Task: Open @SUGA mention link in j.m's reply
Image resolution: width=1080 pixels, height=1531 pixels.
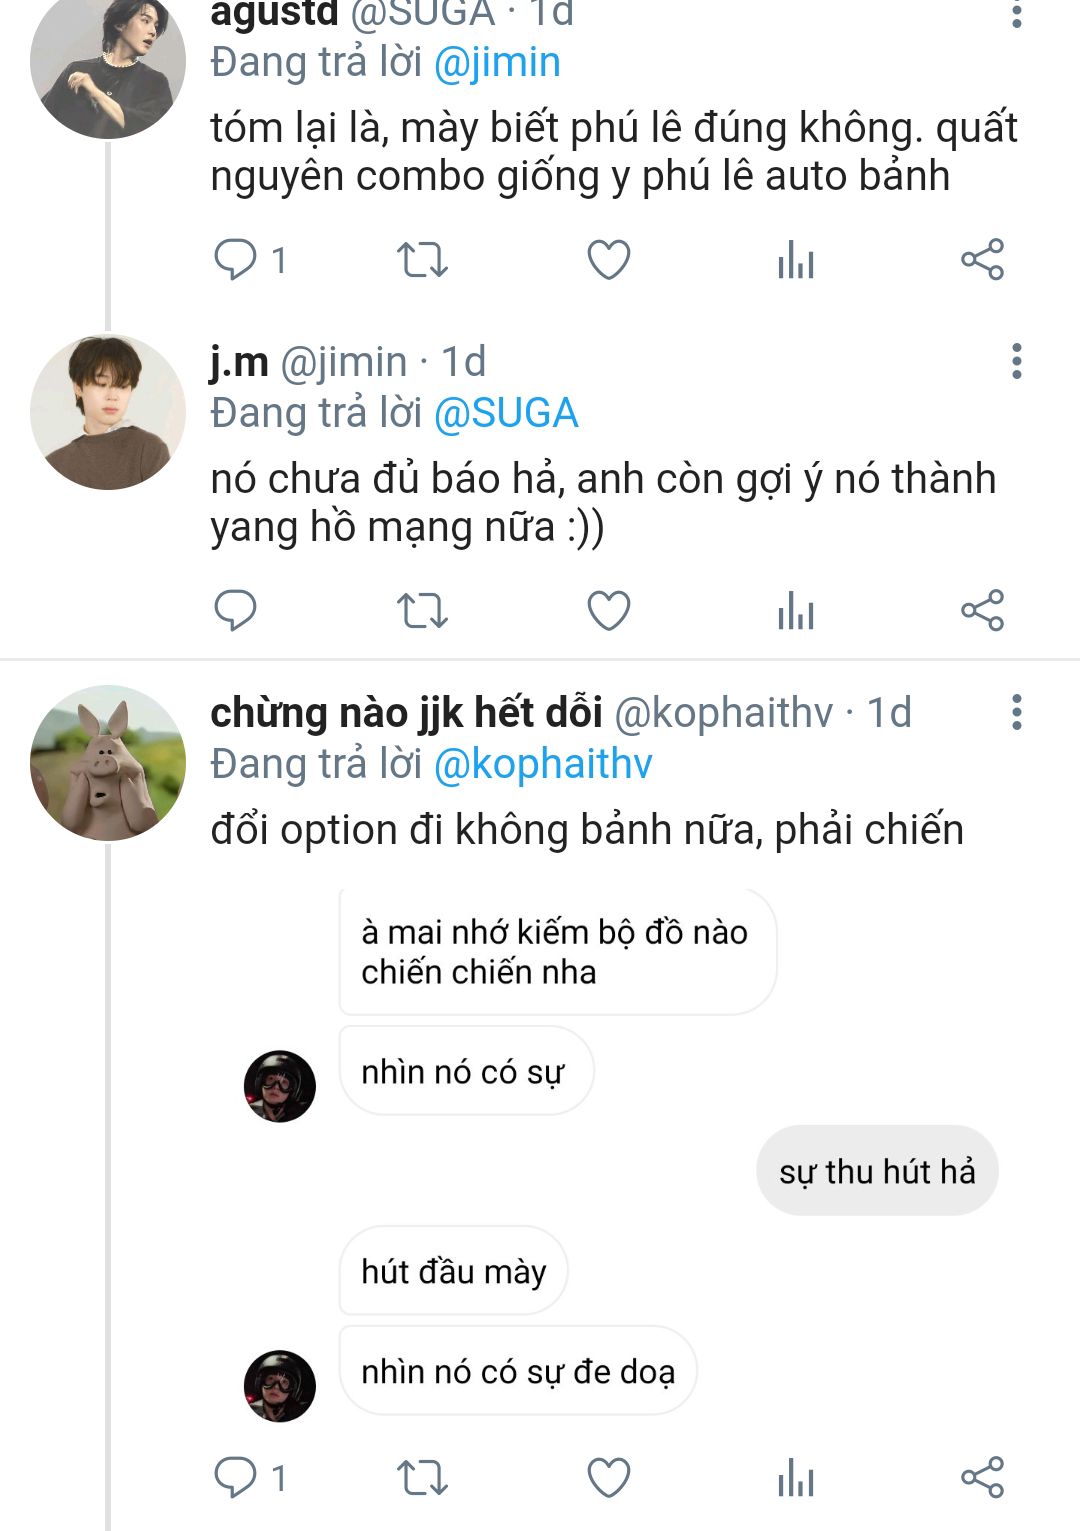Action: point(506,413)
